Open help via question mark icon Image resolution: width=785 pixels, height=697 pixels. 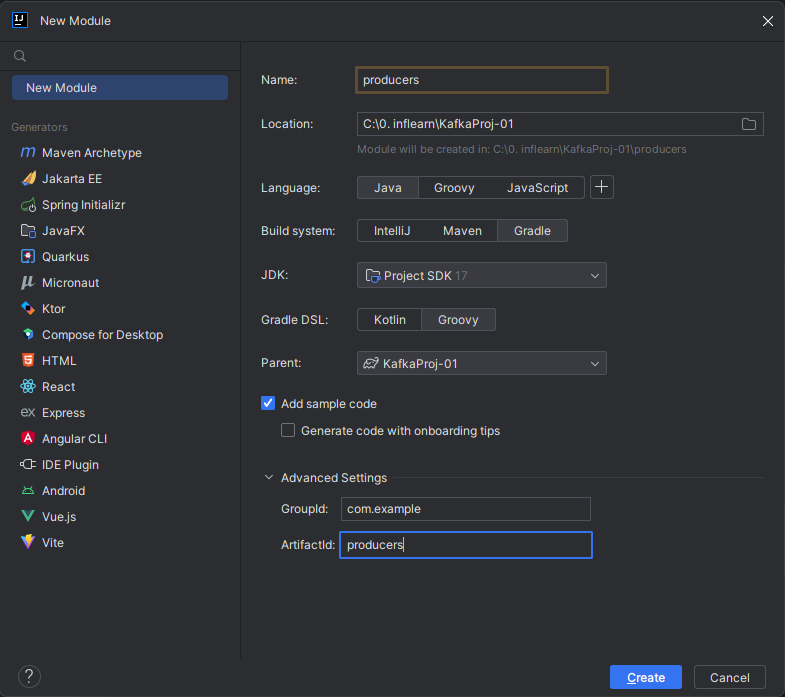(30, 676)
